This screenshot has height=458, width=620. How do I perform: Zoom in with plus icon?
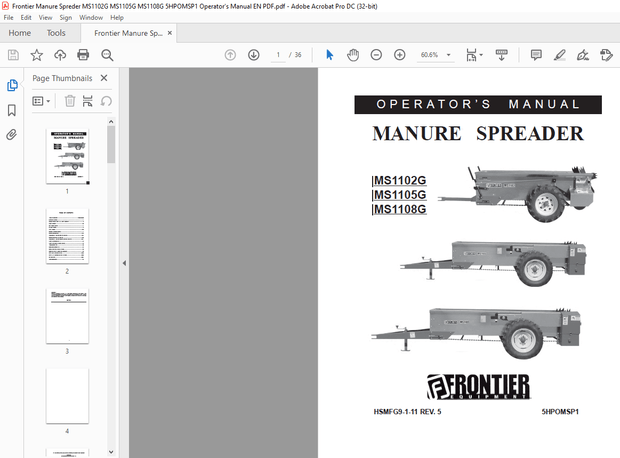(x=400, y=55)
